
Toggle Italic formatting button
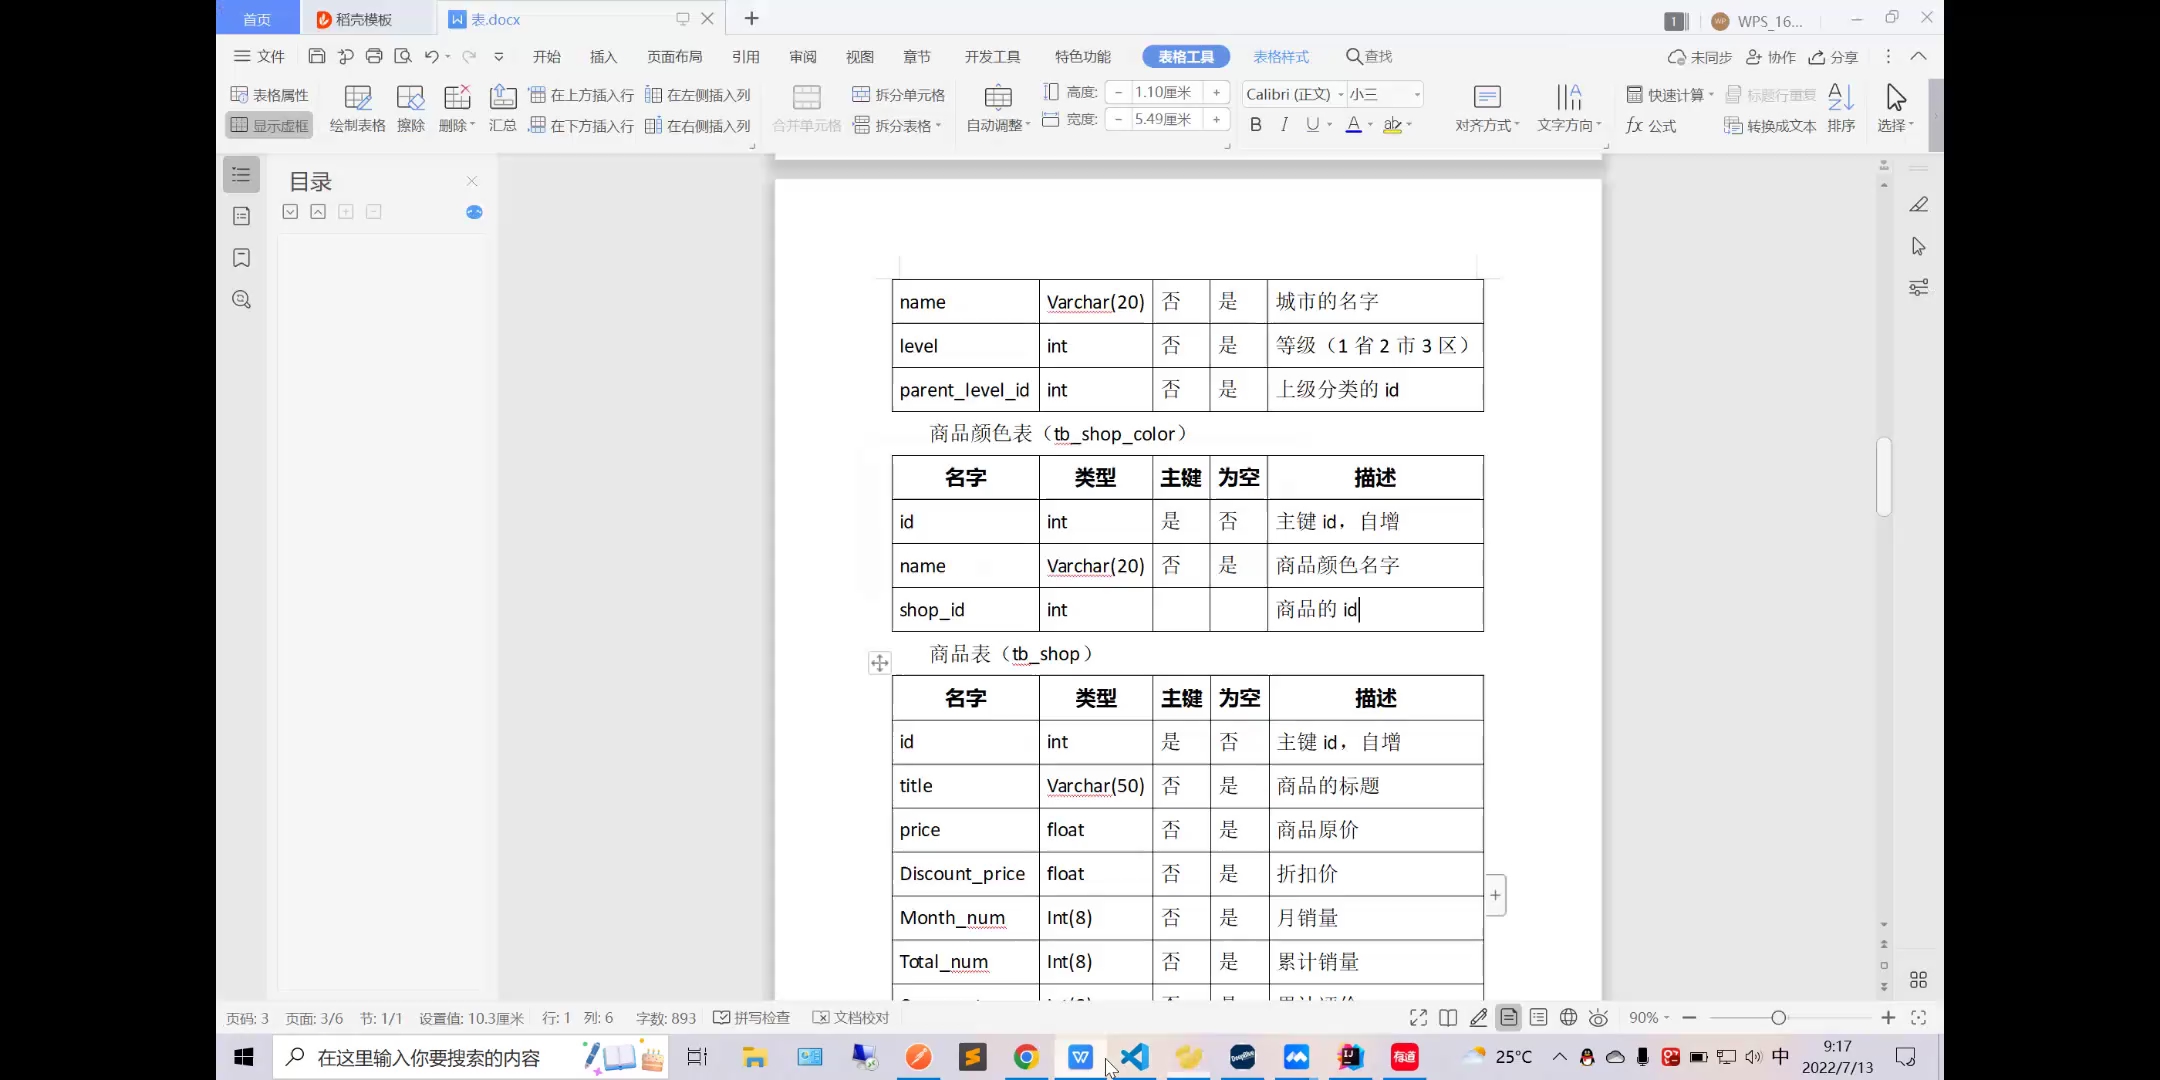(1284, 125)
